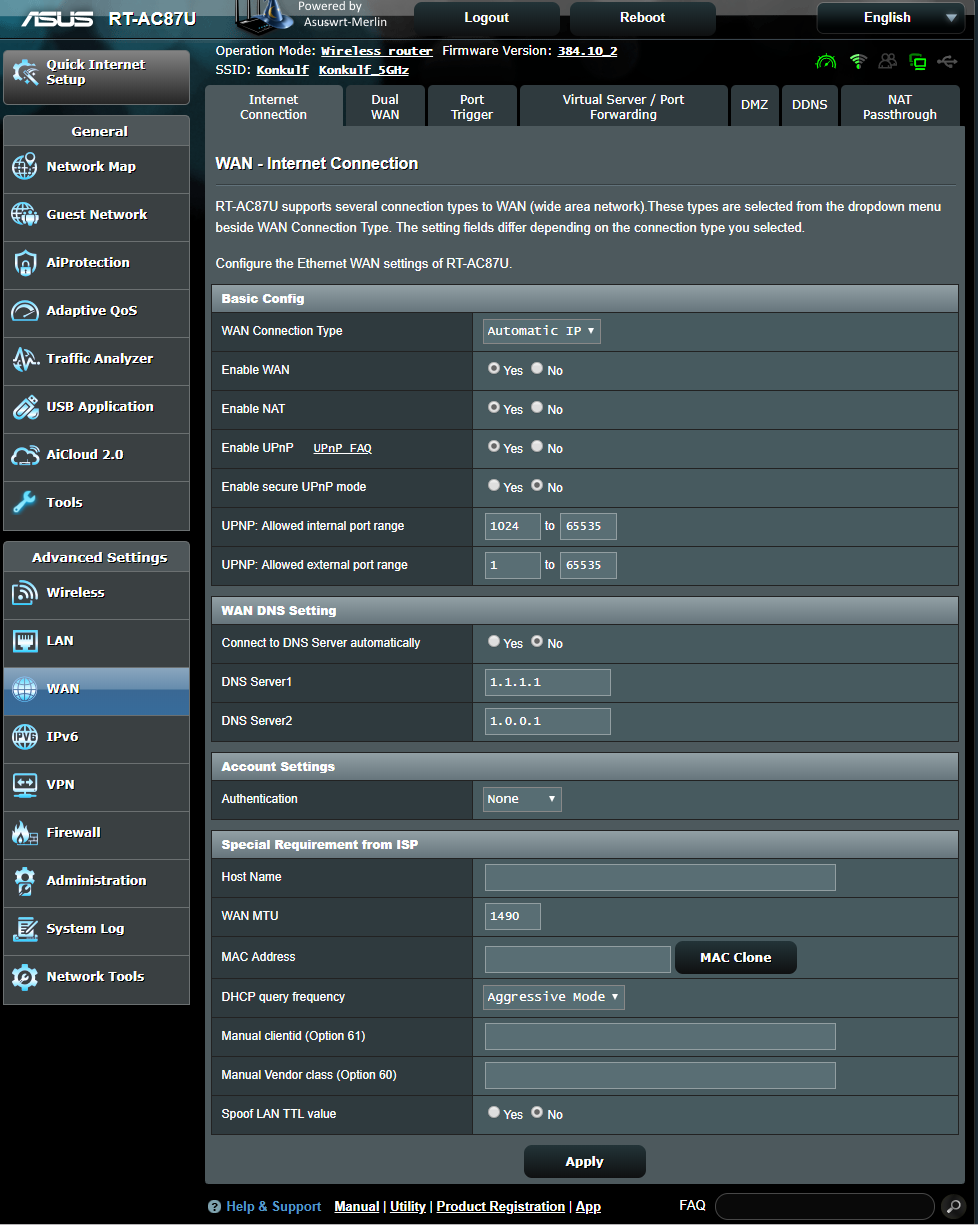This screenshot has height=1226, width=978.
Task: Click the Wireless router operation mode link
Action: pyautogui.click(x=377, y=51)
